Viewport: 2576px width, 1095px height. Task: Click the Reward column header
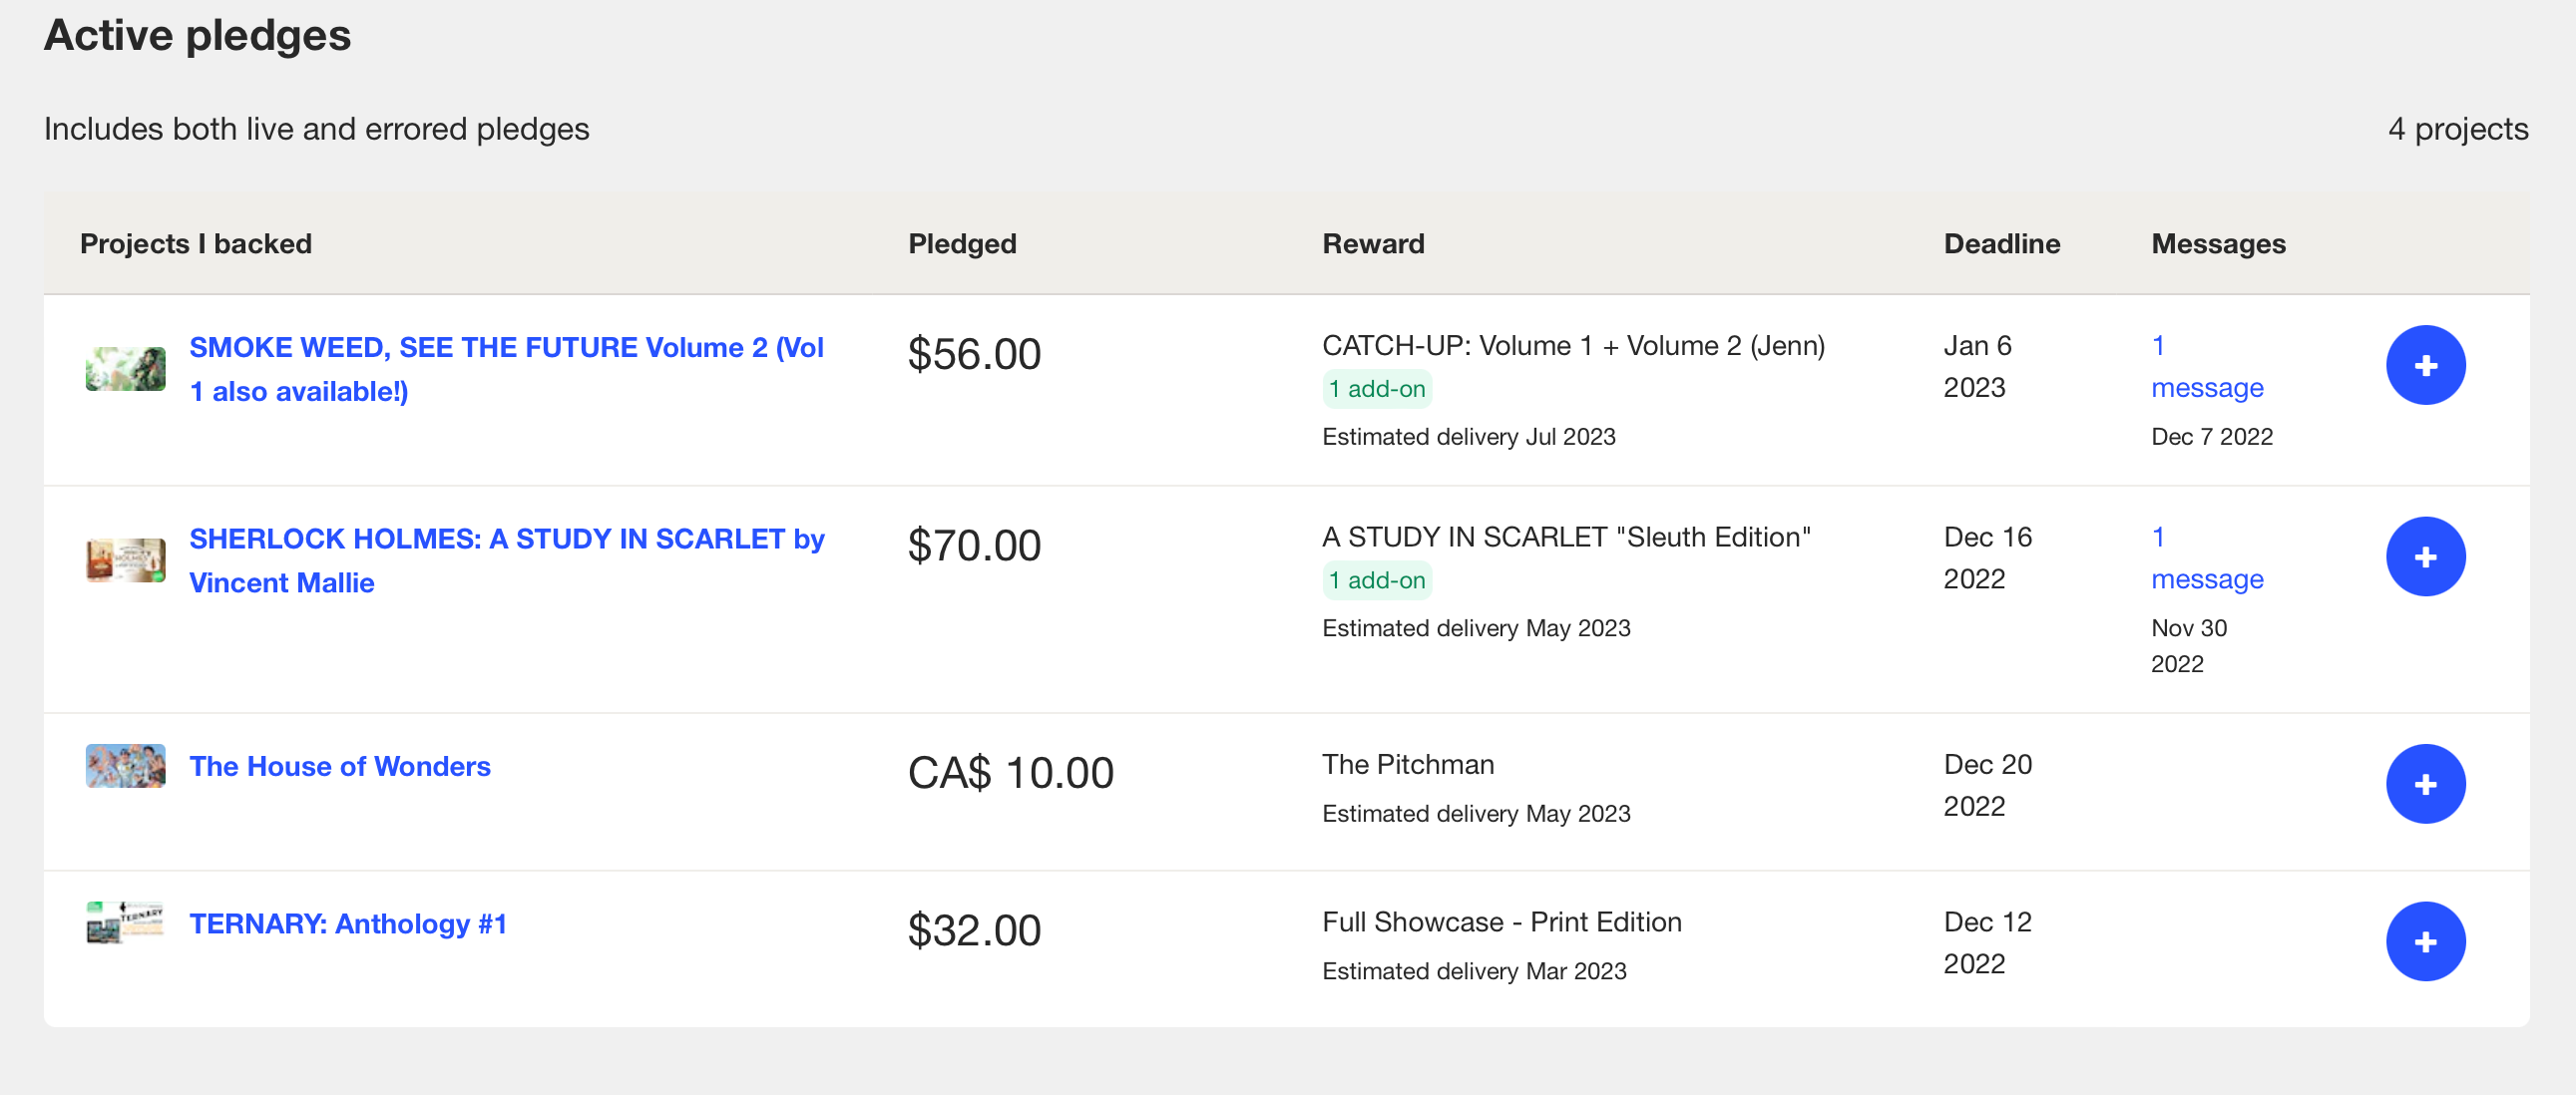pos(1373,244)
